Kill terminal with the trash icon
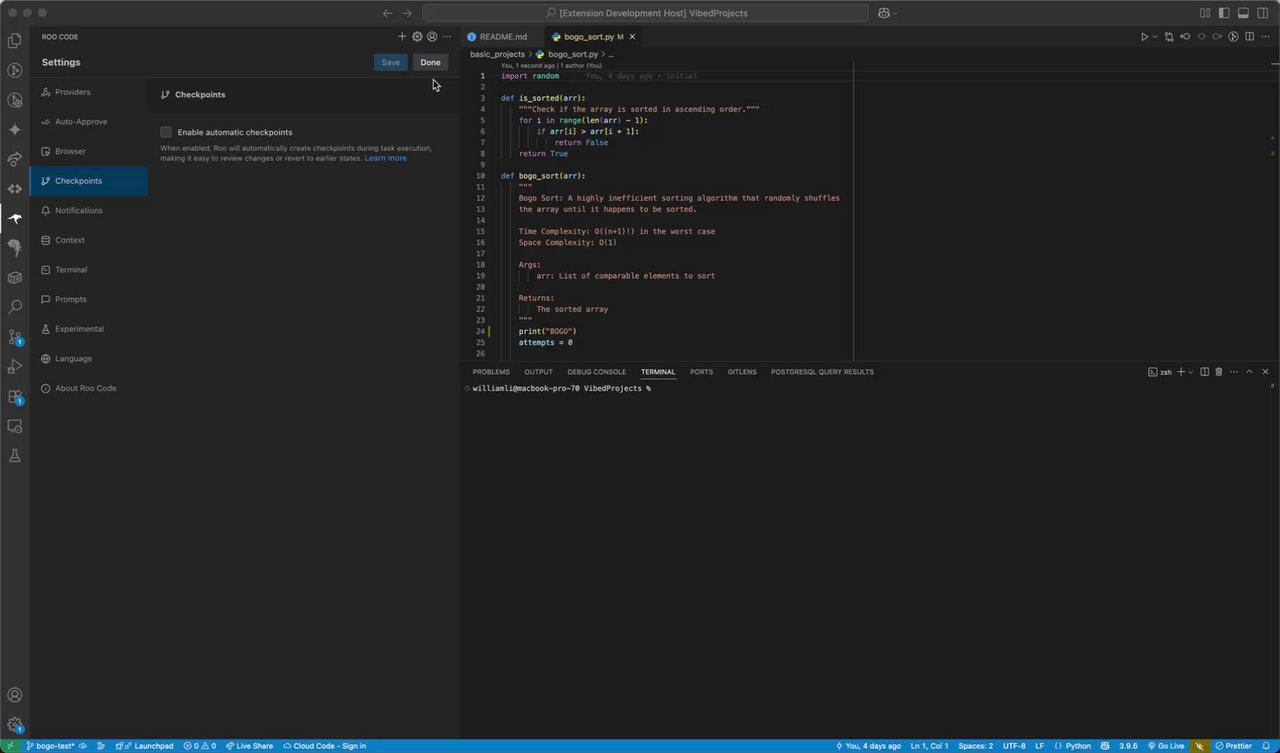1280x753 pixels. 1218,372
